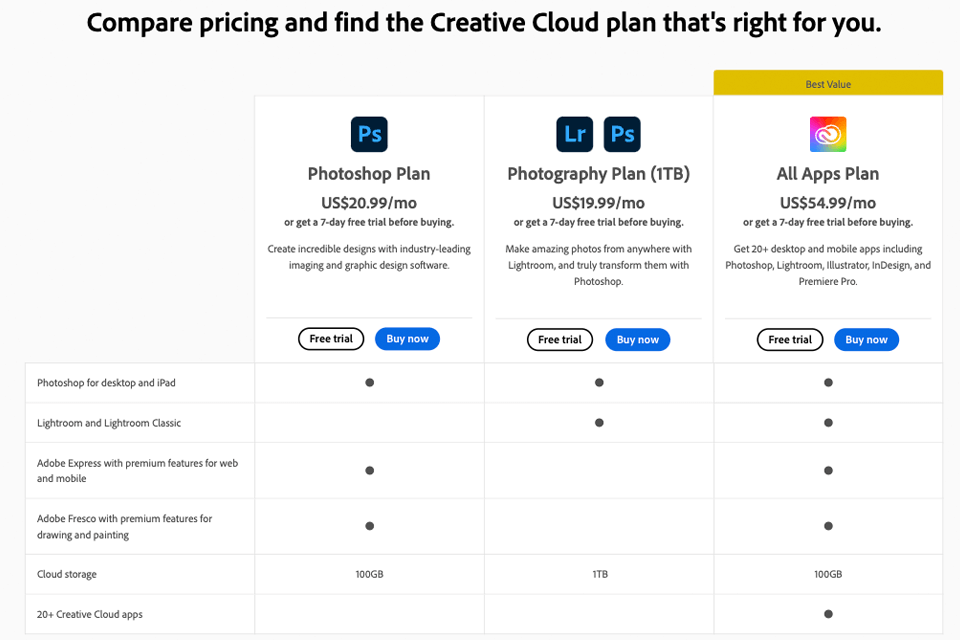The width and height of the screenshot is (960, 640).
Task: Click the Photoshop Plan title
Action: point(369,174)
